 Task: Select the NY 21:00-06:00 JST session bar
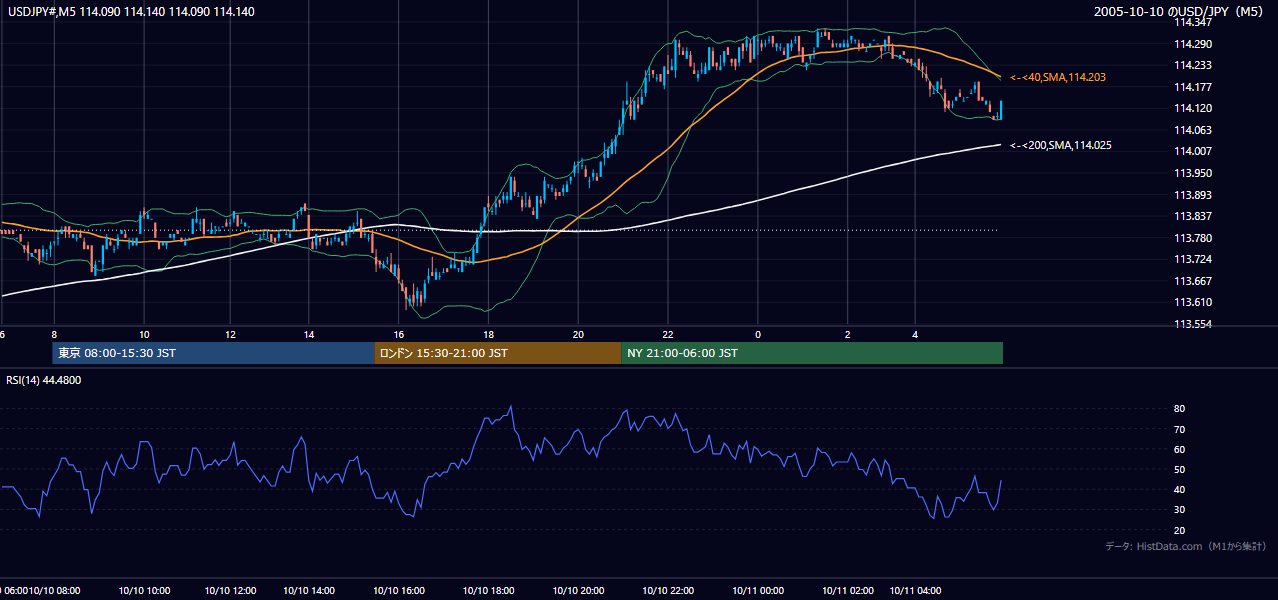click(x=812, y=353)
